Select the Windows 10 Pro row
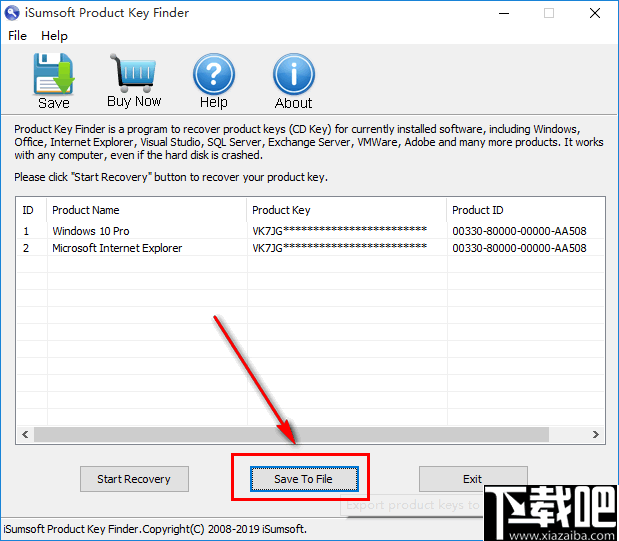This screenshot has height=541, width=619. click(x=310, y=231)
